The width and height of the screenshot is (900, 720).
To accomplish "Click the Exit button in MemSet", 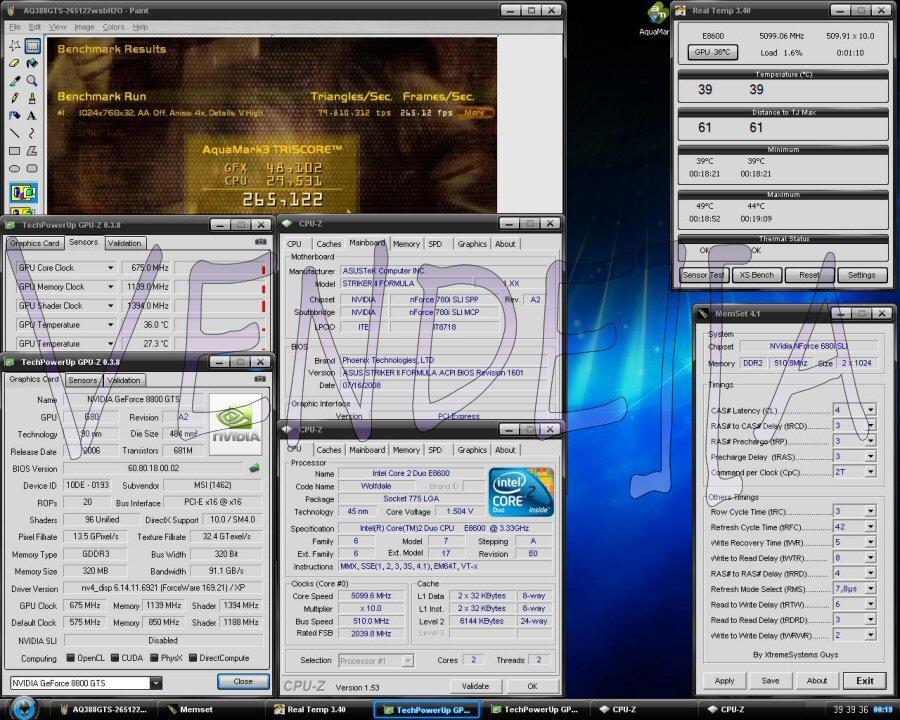I will point(865,681).
